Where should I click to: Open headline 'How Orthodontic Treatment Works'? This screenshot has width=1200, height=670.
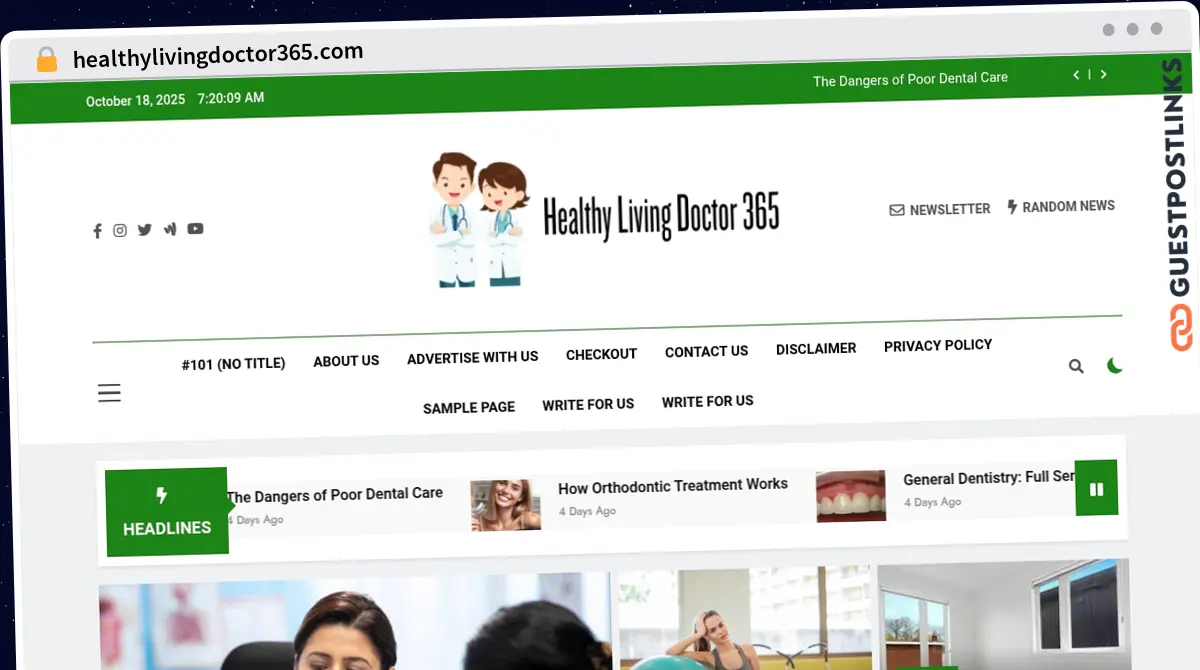pyautogui.click(x=673, y=486)
